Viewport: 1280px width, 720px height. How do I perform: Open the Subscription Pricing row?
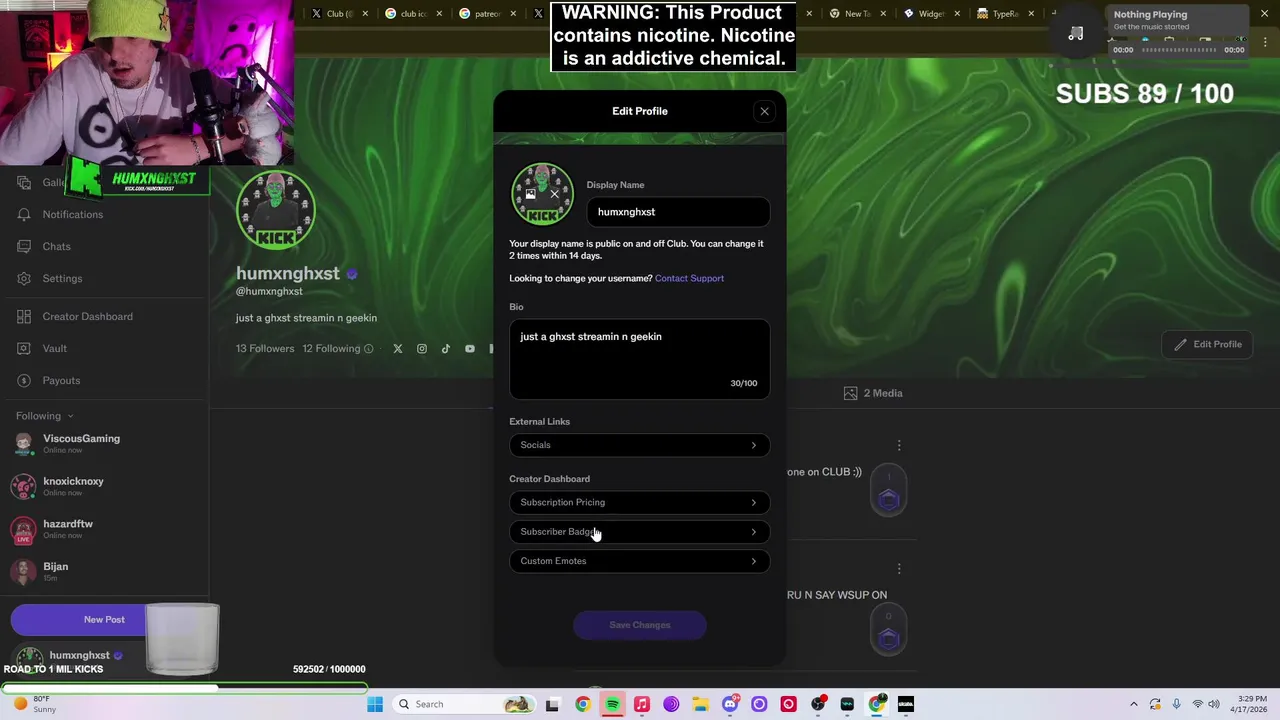[640, 502]
